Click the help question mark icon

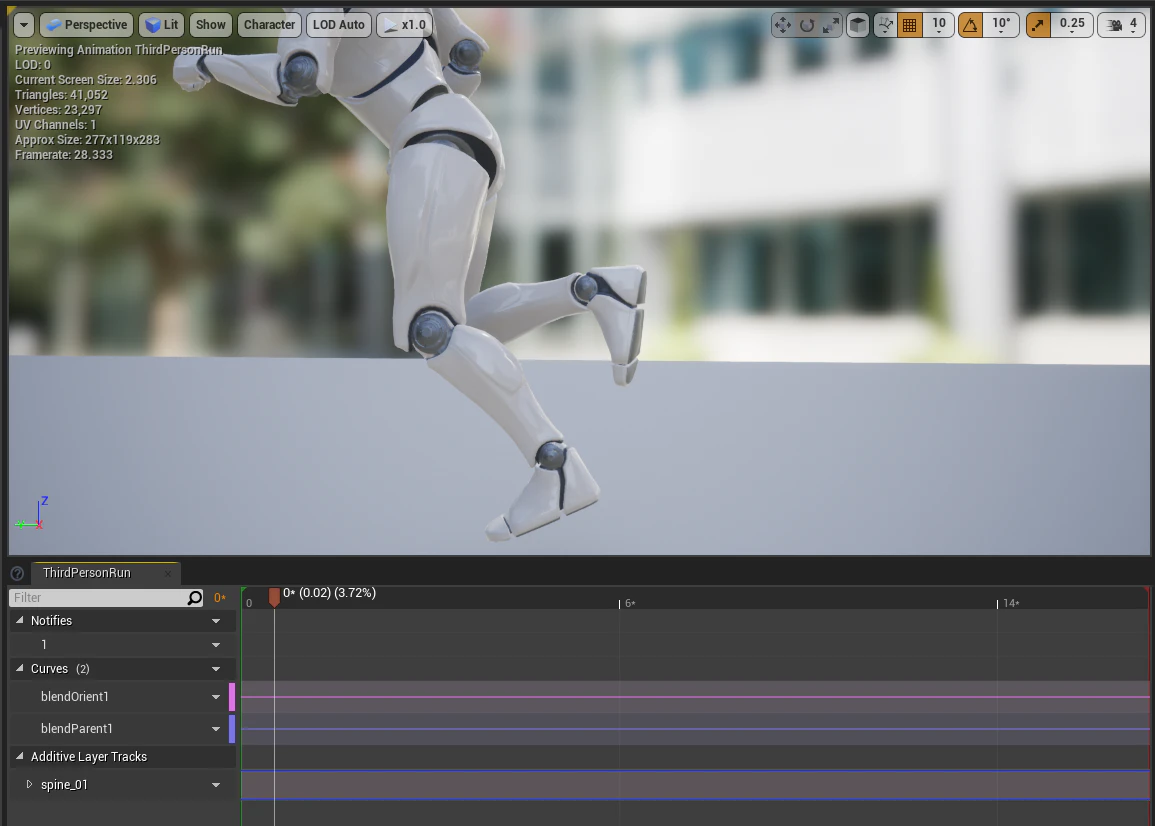[18, 573]
